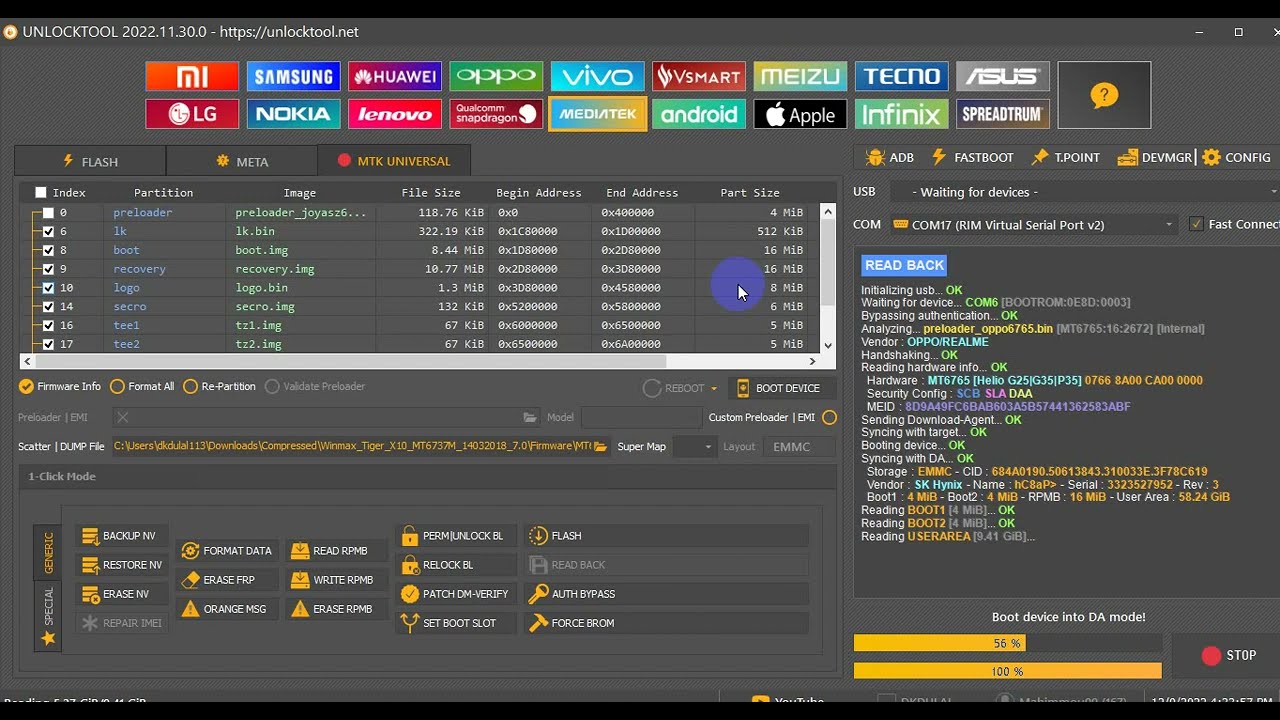Toggle the Fast Connect checkbox
Image resolution: width=1280 pixels, height=720 pixels.
point(1196,224)
